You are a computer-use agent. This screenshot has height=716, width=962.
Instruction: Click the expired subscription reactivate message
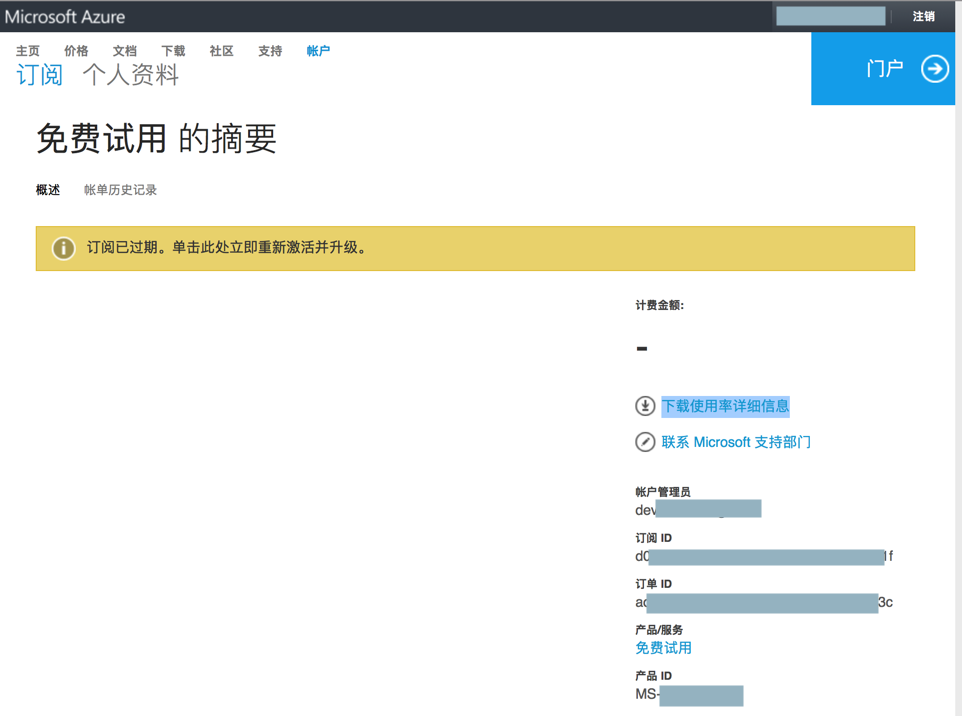coord(226,248)
